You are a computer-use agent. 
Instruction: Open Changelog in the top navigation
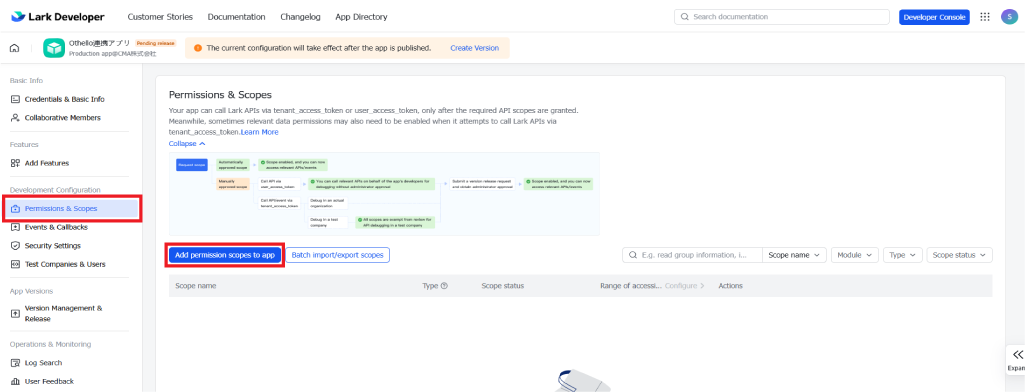click(300, 17)
